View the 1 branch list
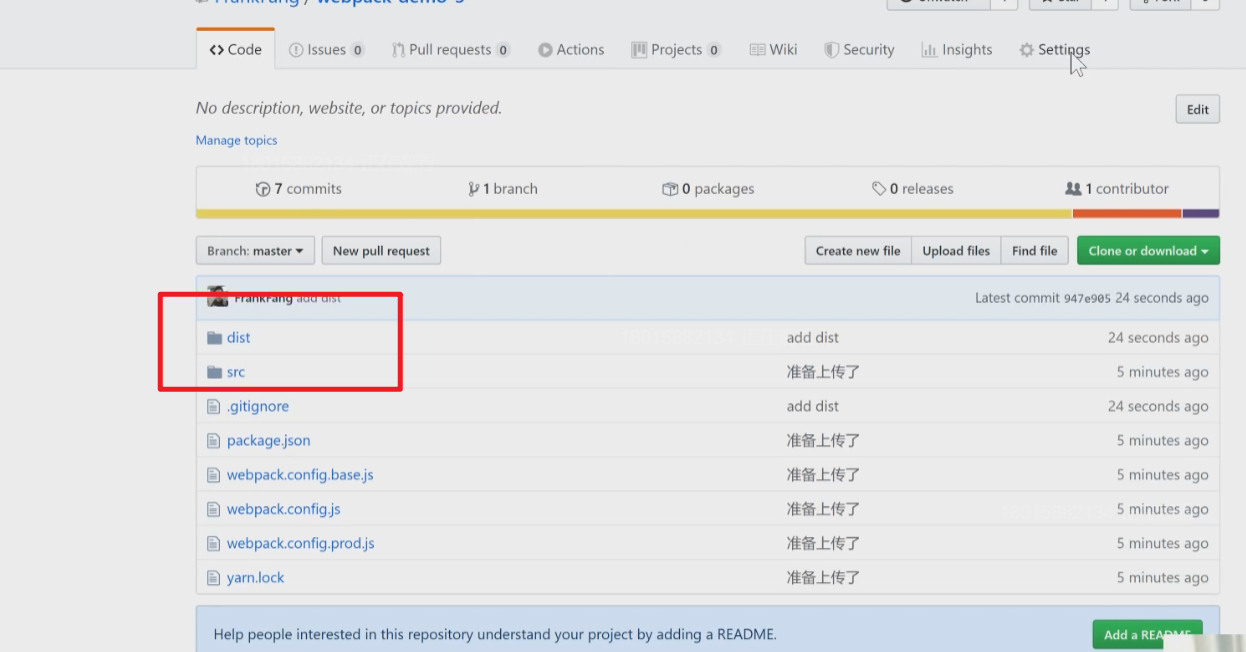This screenshot has width=1246, height=652. coord(503,189)
